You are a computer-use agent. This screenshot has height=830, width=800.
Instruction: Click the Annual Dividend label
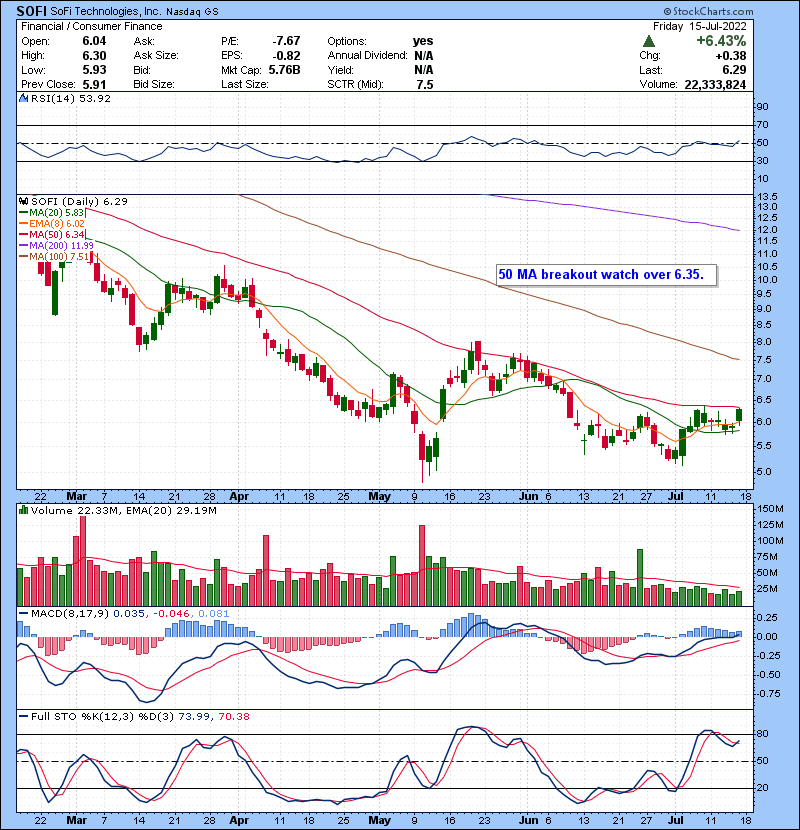pyautogui.click(x=367, y=56)
